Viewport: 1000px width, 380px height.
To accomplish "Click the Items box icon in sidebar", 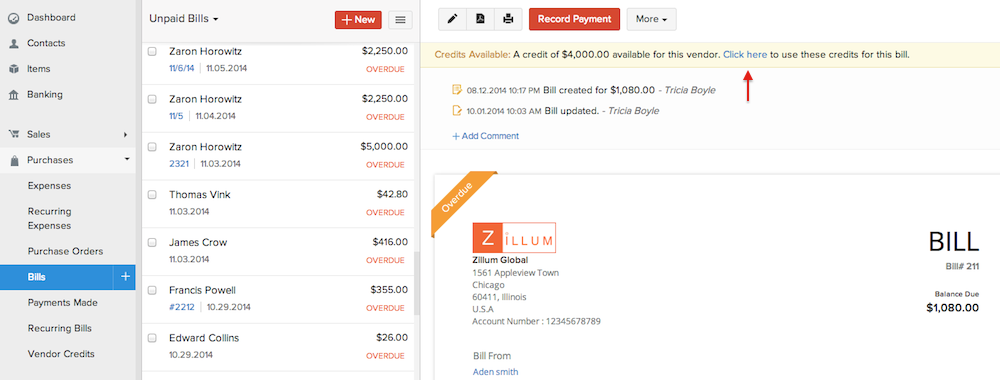I will (x=13, y=69).
